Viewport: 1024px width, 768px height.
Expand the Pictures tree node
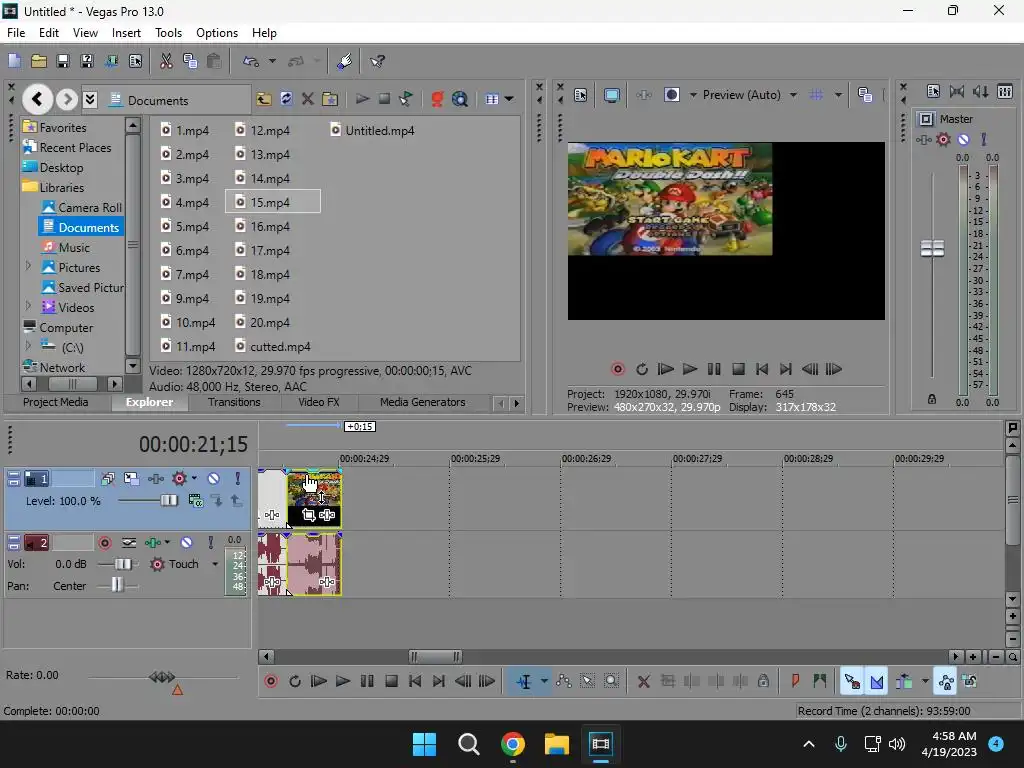coord(28,266)
